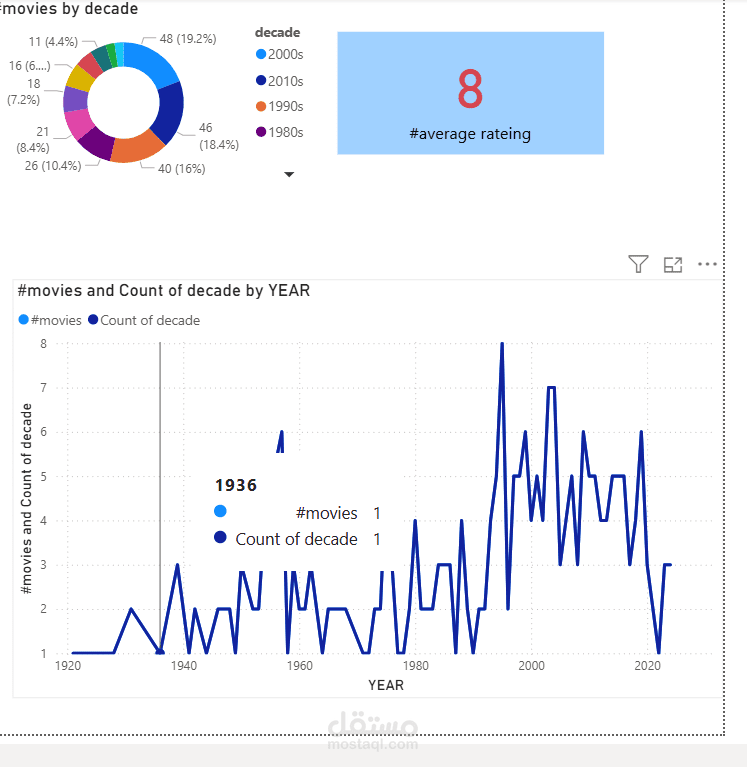This screenshot has height=767, width=747.
Task: Select the pink 21 (8.4%) donut slice
Action: click(x=78, y=123)
